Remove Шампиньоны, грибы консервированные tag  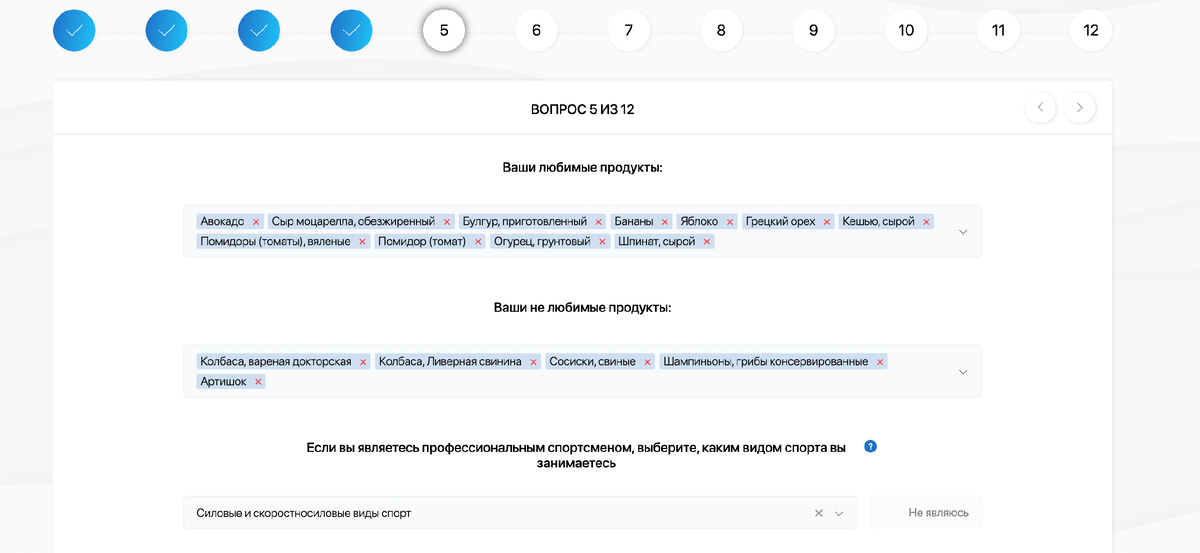pyautogui.click(x=880, y=362)
